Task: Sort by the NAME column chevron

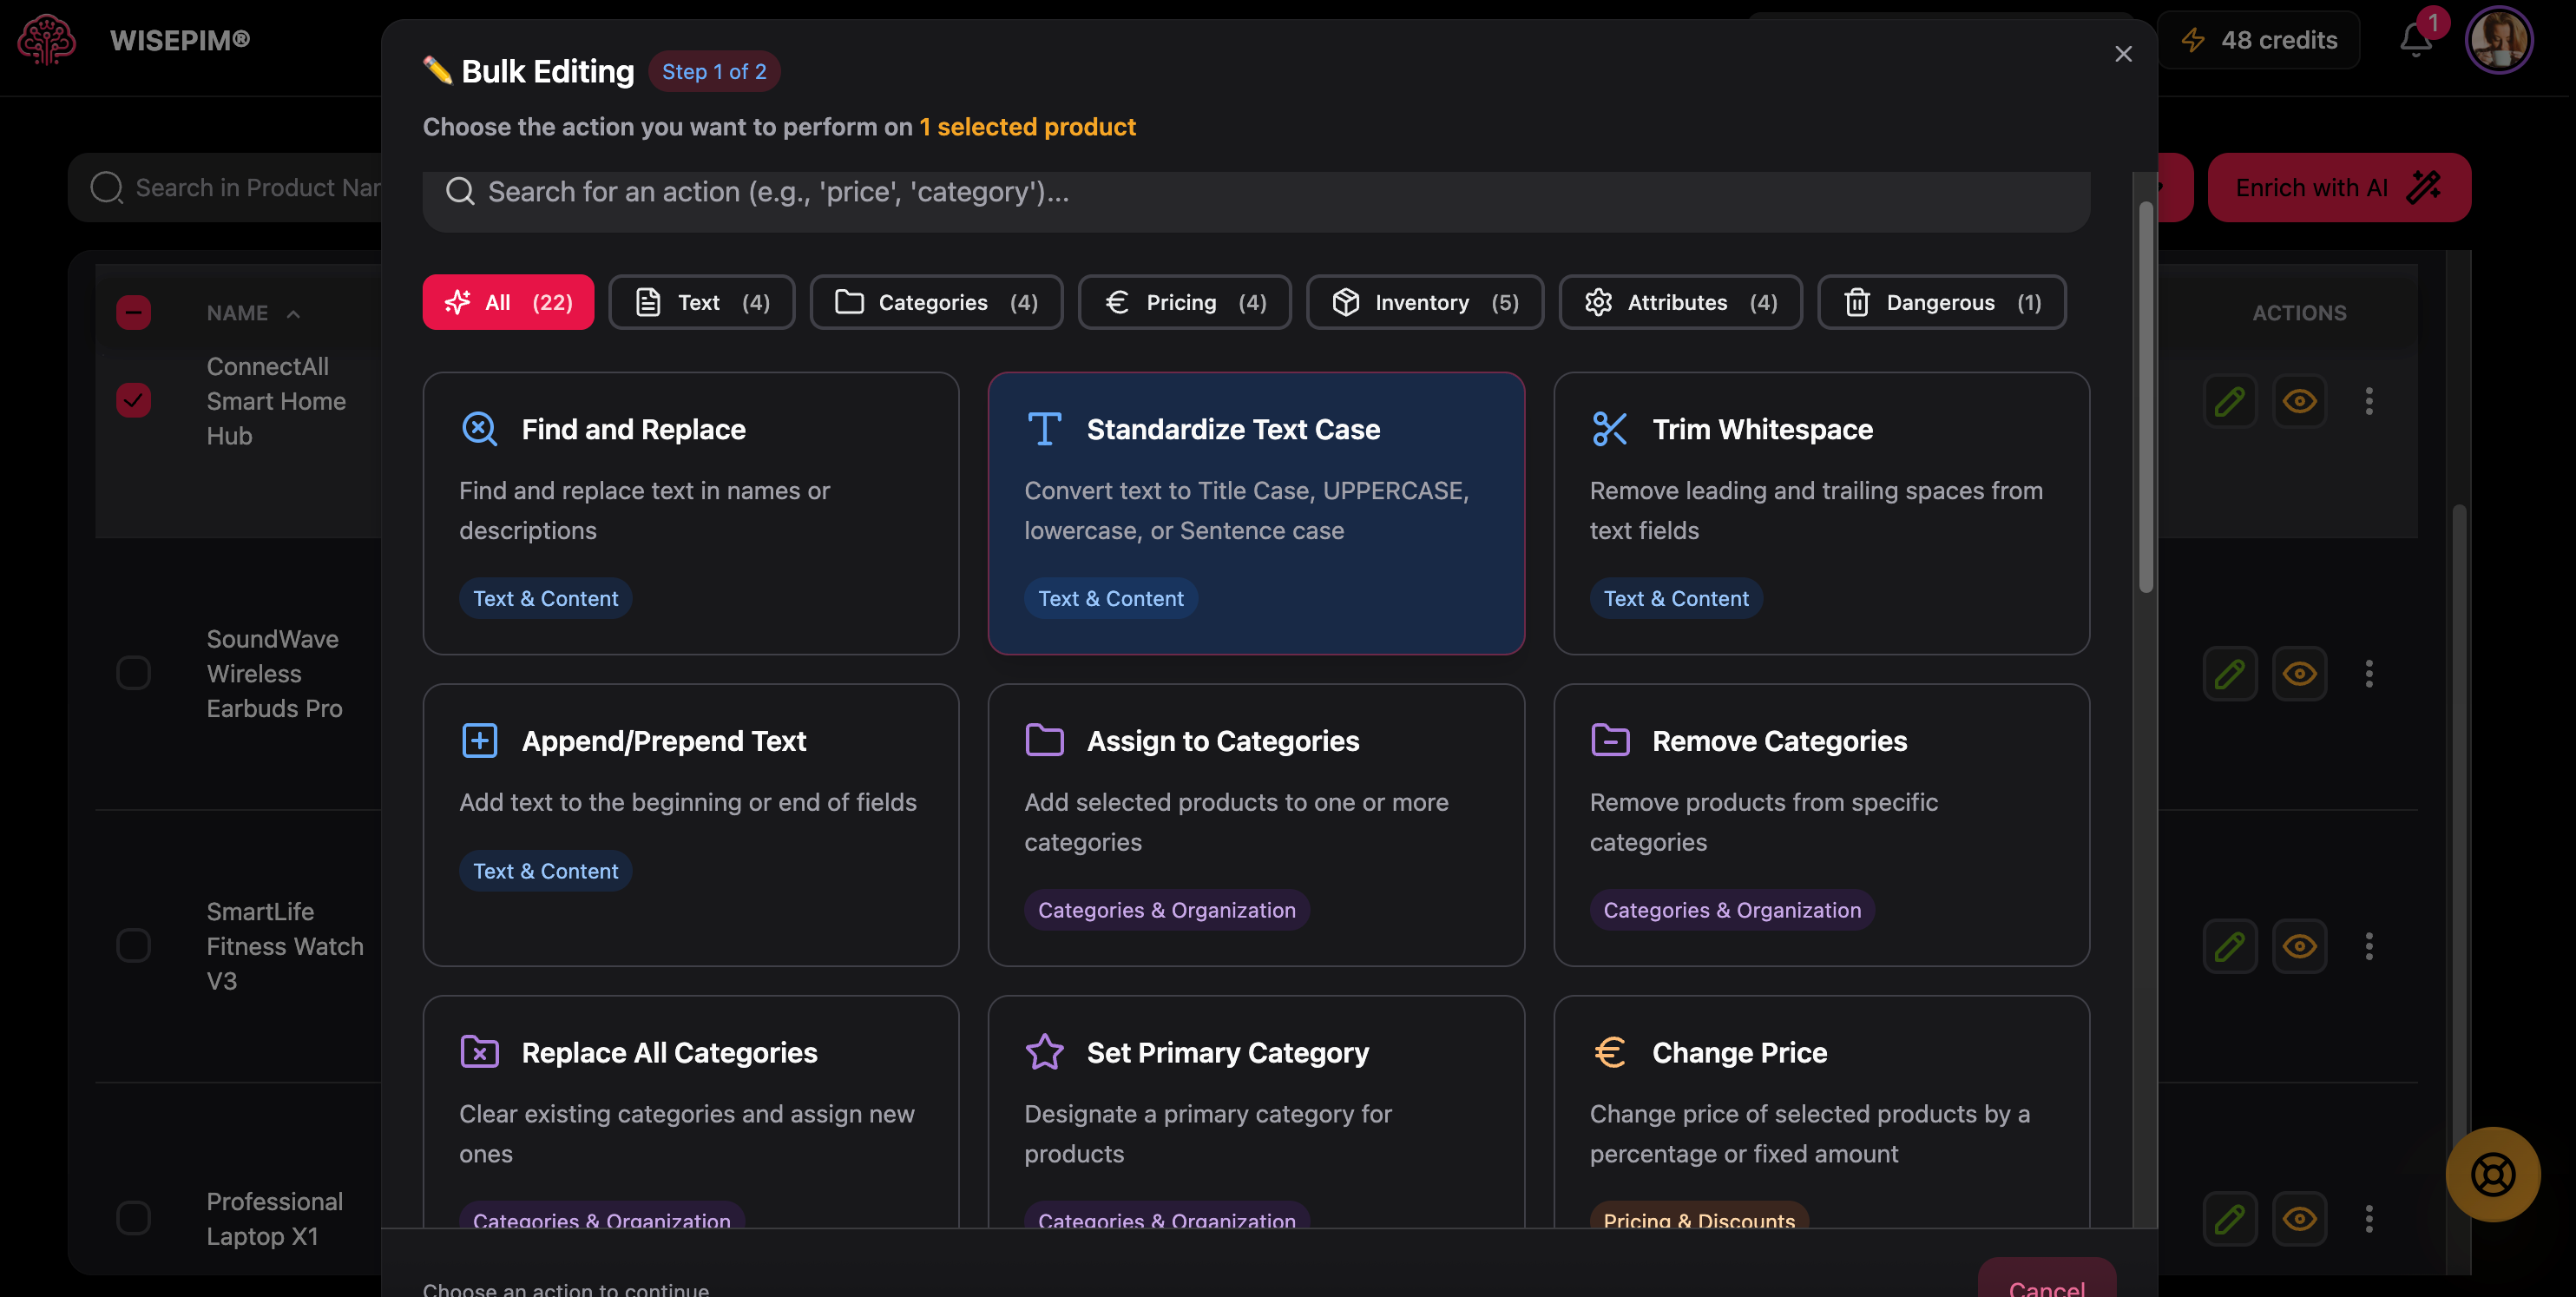Action: [x=293, y=314]
